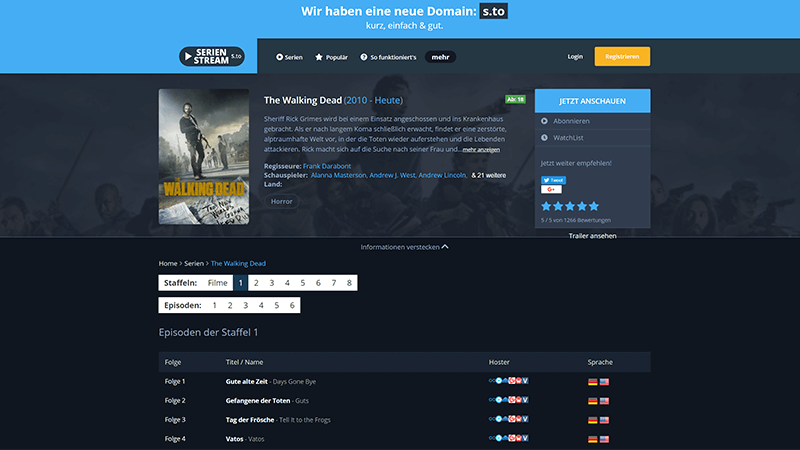
Task: Expand the description with mehr anzeigen
Action: (x=481, y=149)
